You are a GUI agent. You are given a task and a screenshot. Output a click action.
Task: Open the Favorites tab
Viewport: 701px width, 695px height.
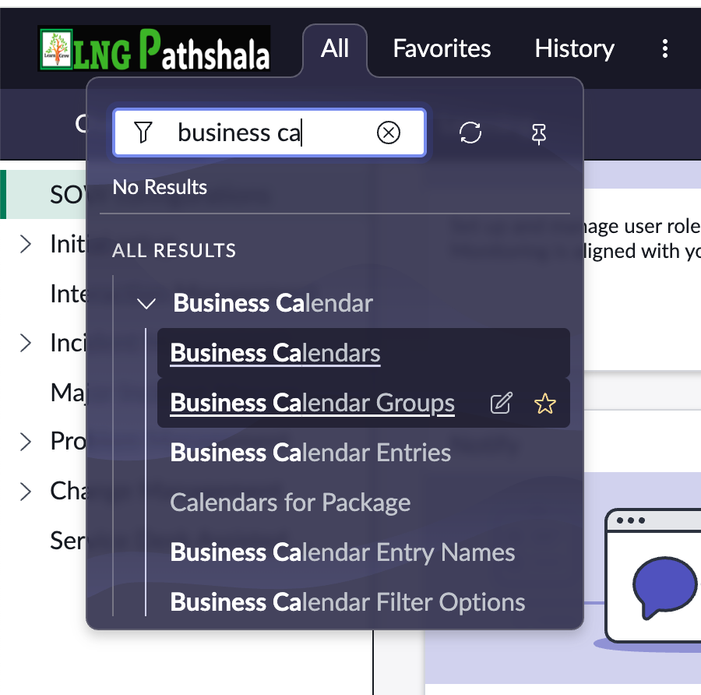coord(441,48)
